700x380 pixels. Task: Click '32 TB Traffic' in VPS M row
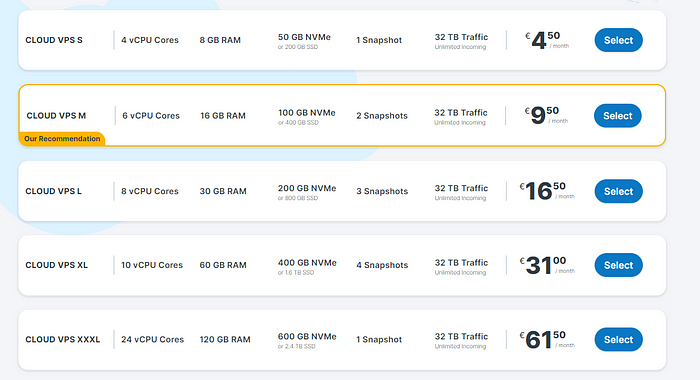tap(461, 113)
